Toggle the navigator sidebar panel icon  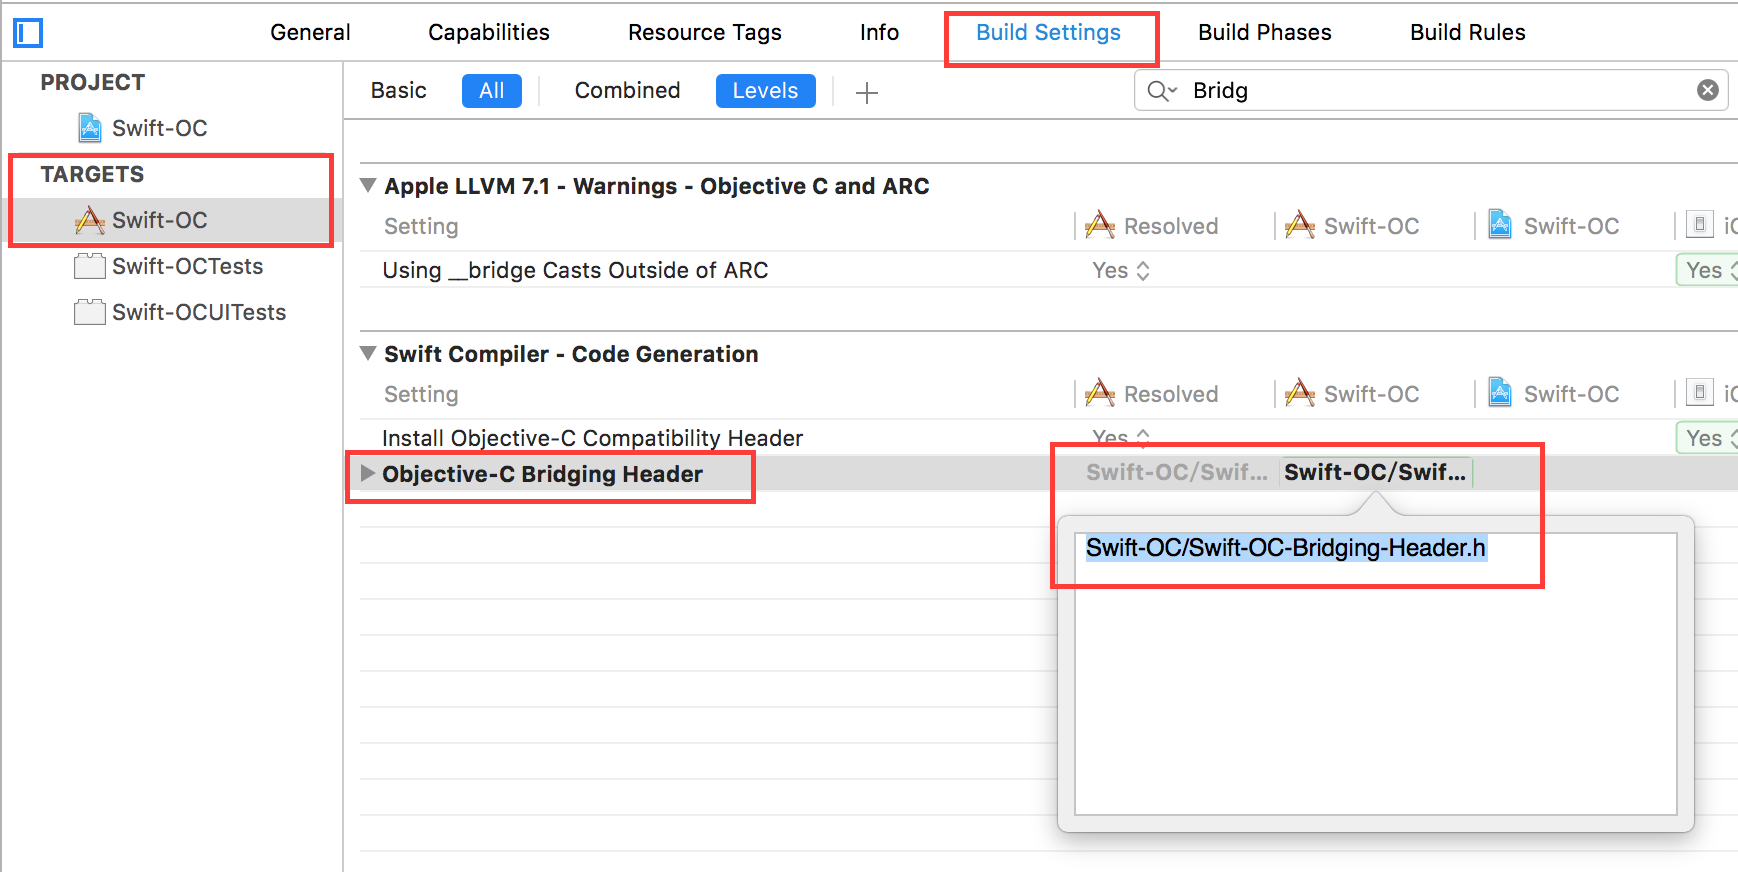pos(28,33)
